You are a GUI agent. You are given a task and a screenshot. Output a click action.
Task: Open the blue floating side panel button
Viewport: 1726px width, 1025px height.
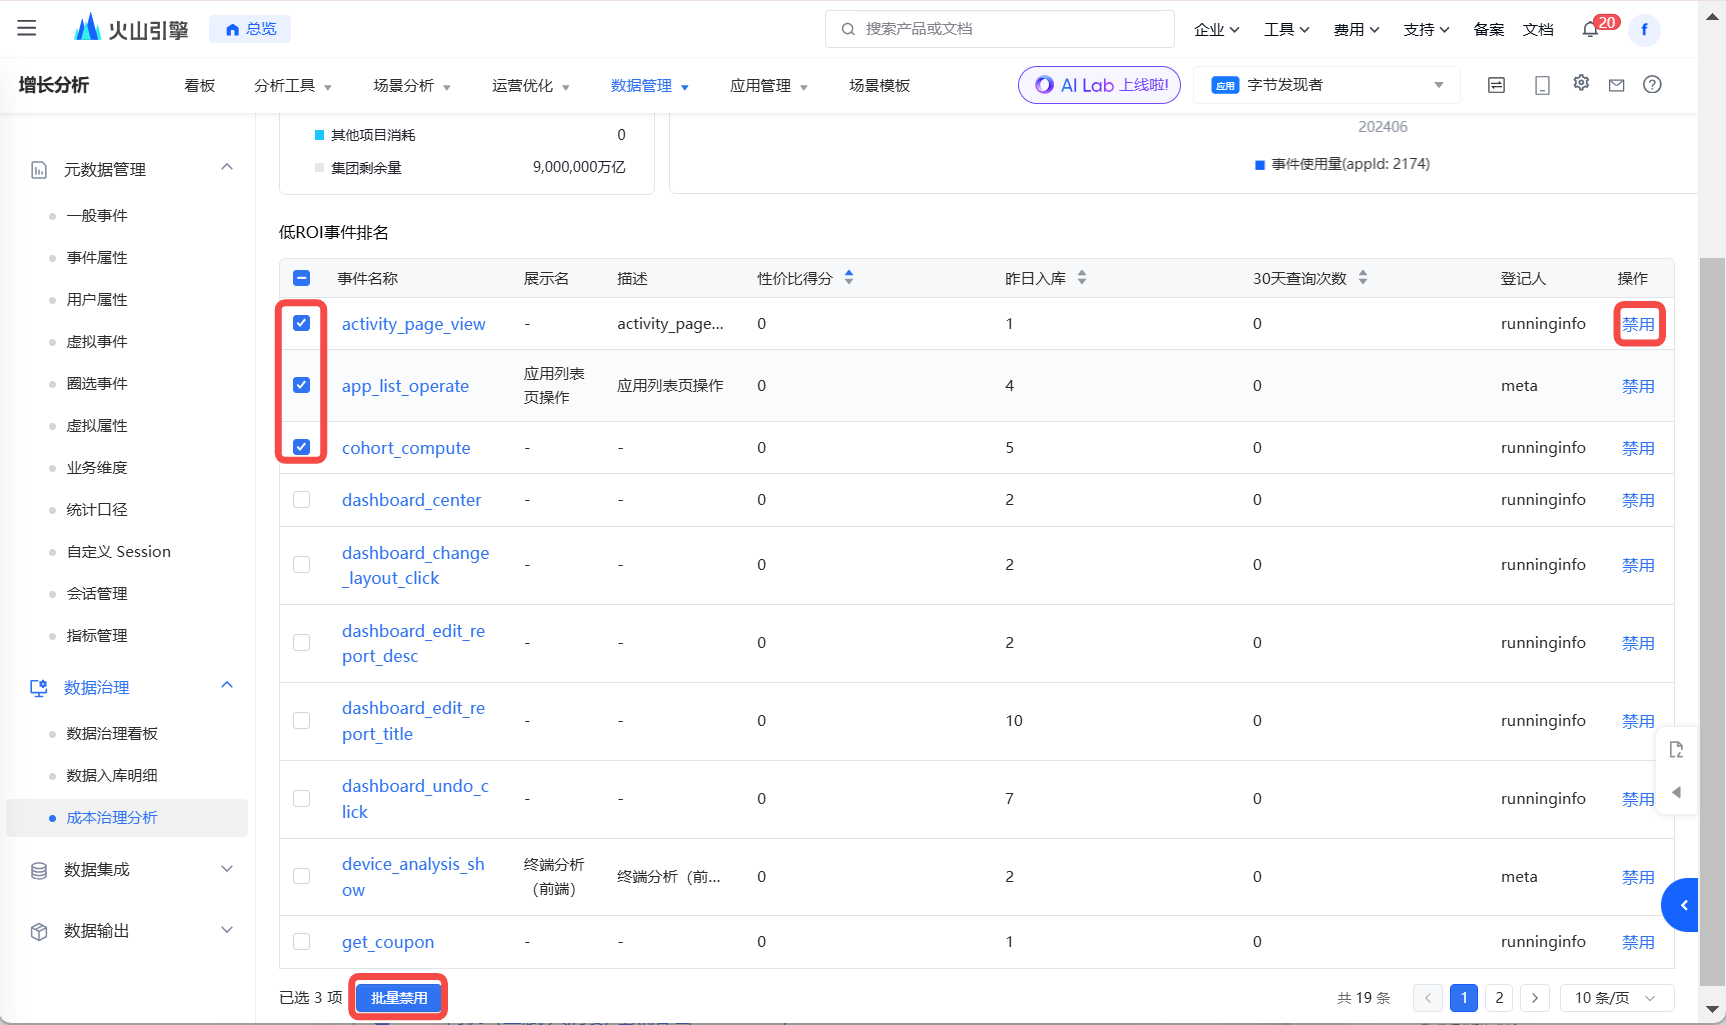[x=1681, y=905]
